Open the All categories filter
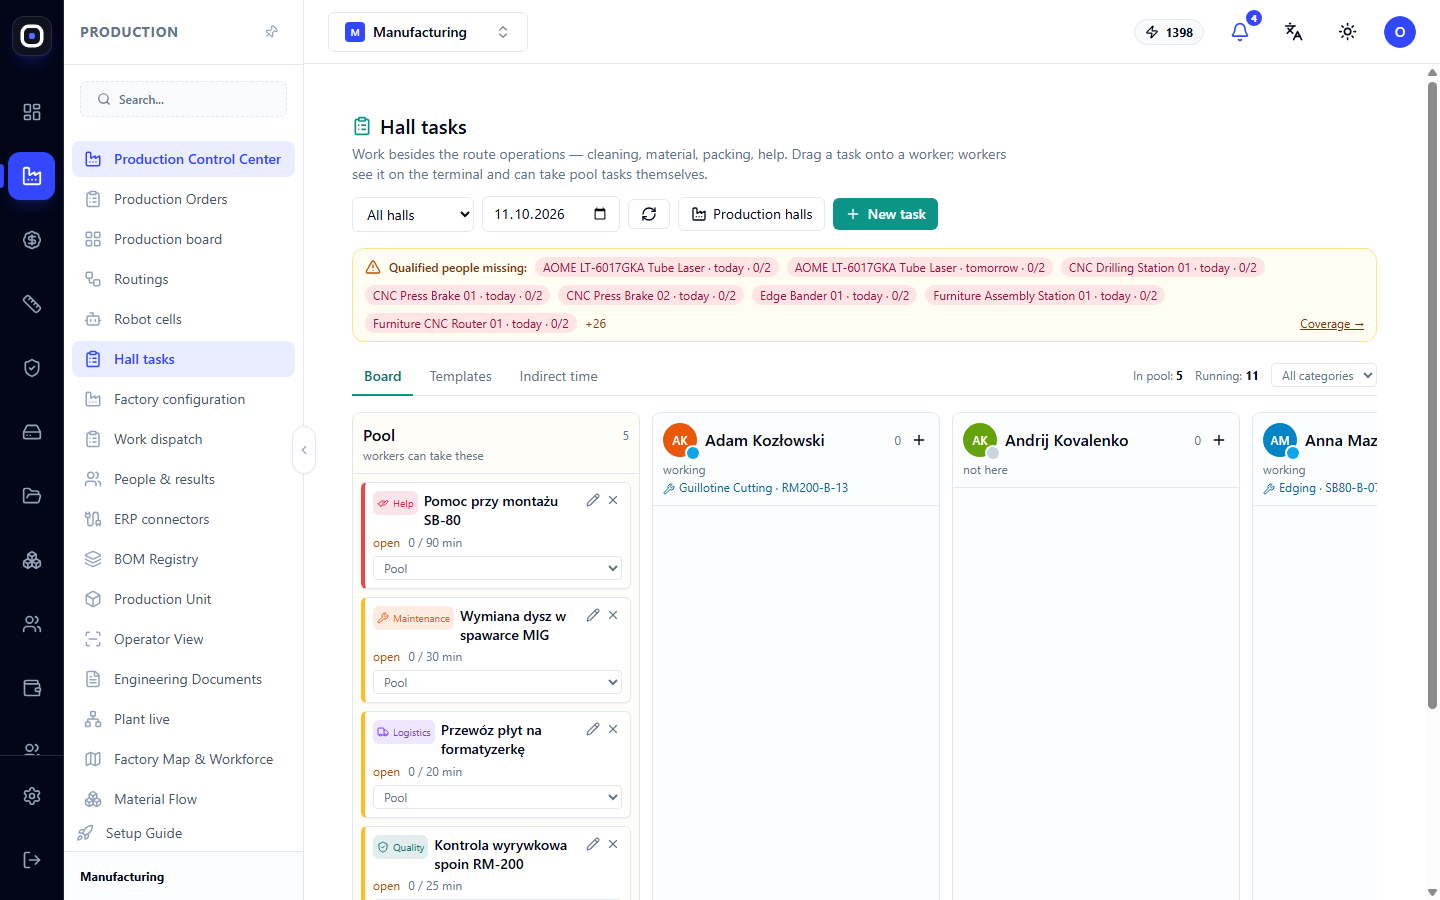1440x900 pixels. click(x=1324, y=376)
